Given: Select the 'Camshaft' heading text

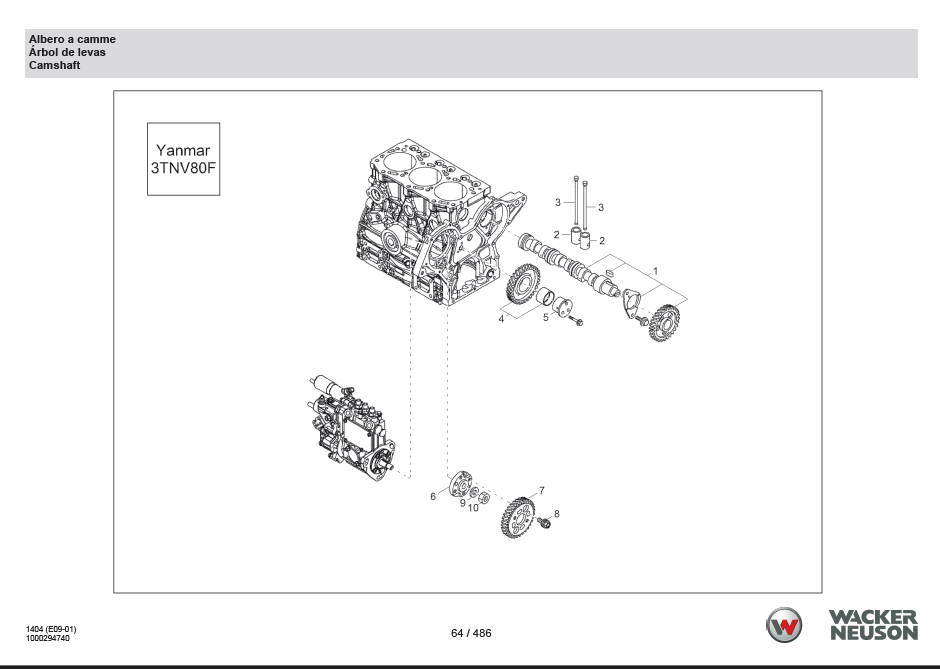Looking at the screenshot, I should click(54, 65).
